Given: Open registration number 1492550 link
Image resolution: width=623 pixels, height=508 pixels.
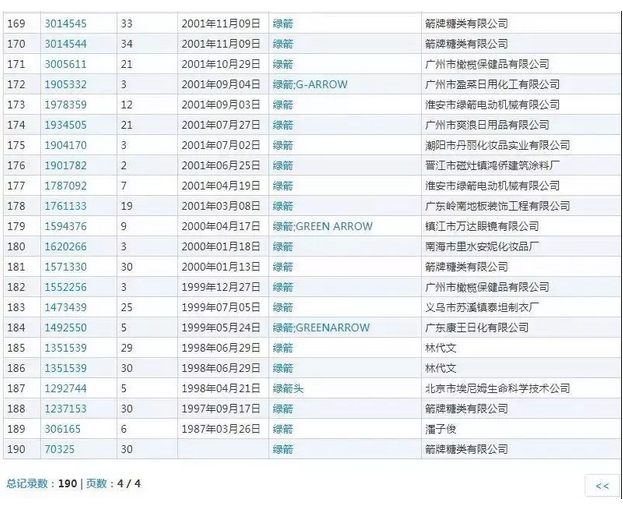Looking at the screenshot, I should coord(66,327).
